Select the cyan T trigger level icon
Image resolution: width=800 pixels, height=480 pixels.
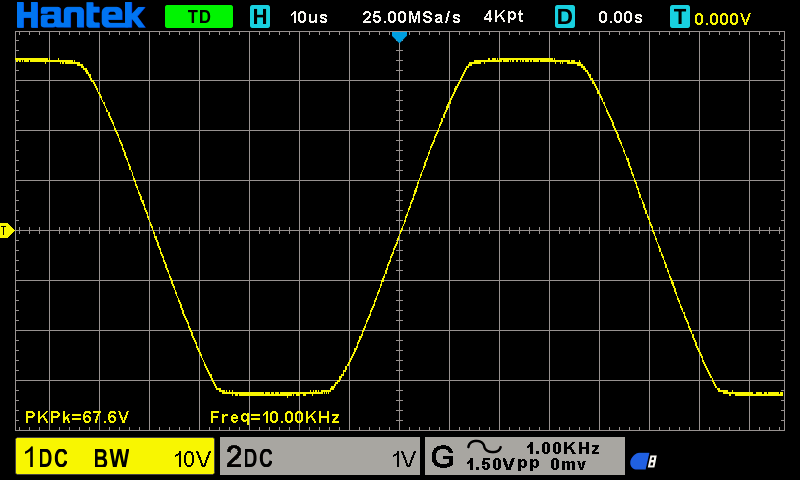[x=680, y=17]
